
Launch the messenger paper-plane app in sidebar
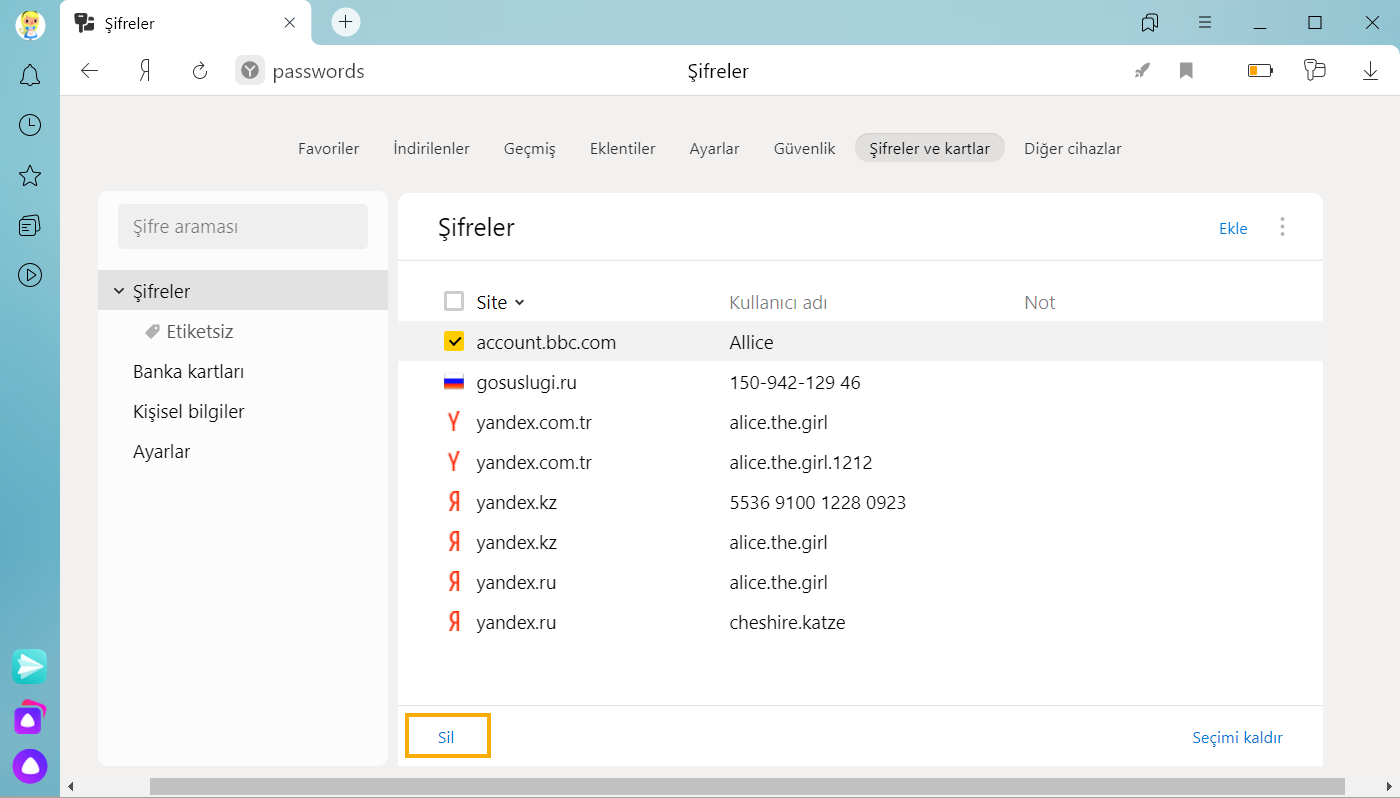pos(30,666)
